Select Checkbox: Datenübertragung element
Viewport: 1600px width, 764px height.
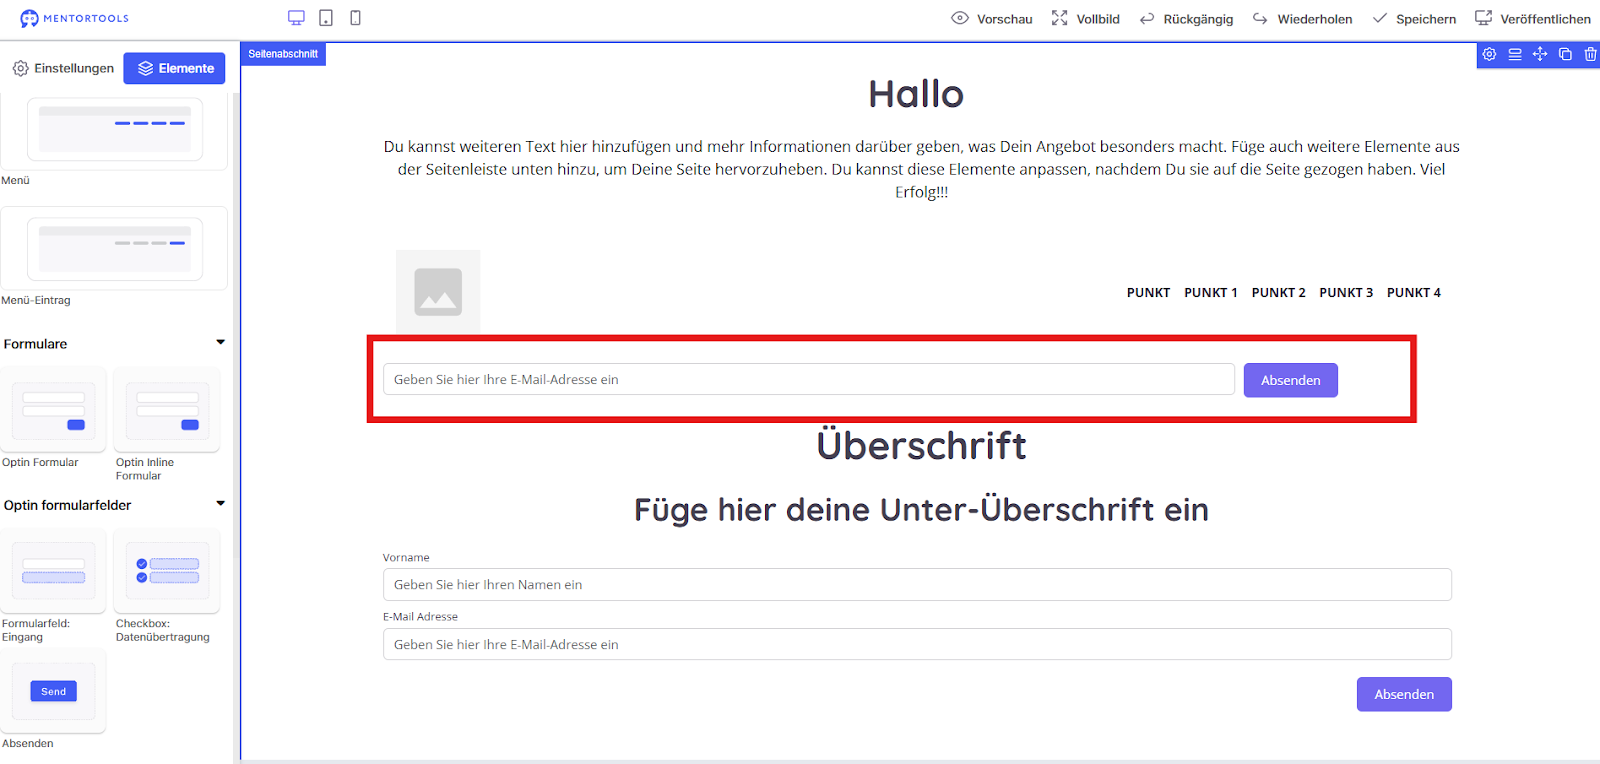click(x=167, y=571)
